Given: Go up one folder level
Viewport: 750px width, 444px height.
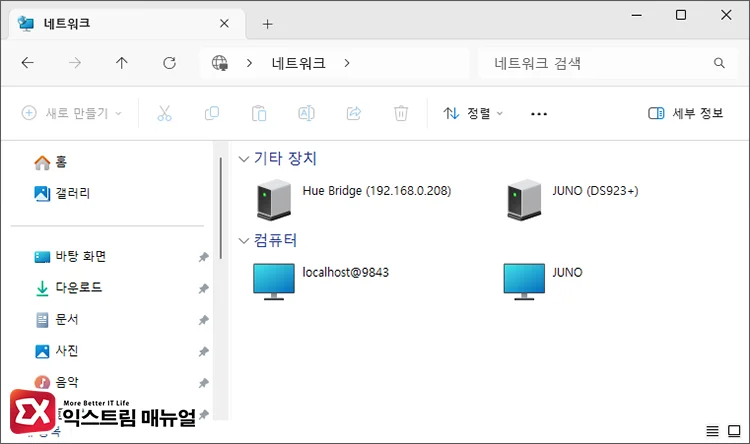Looking at the screenshot, I should click(122, 63).
